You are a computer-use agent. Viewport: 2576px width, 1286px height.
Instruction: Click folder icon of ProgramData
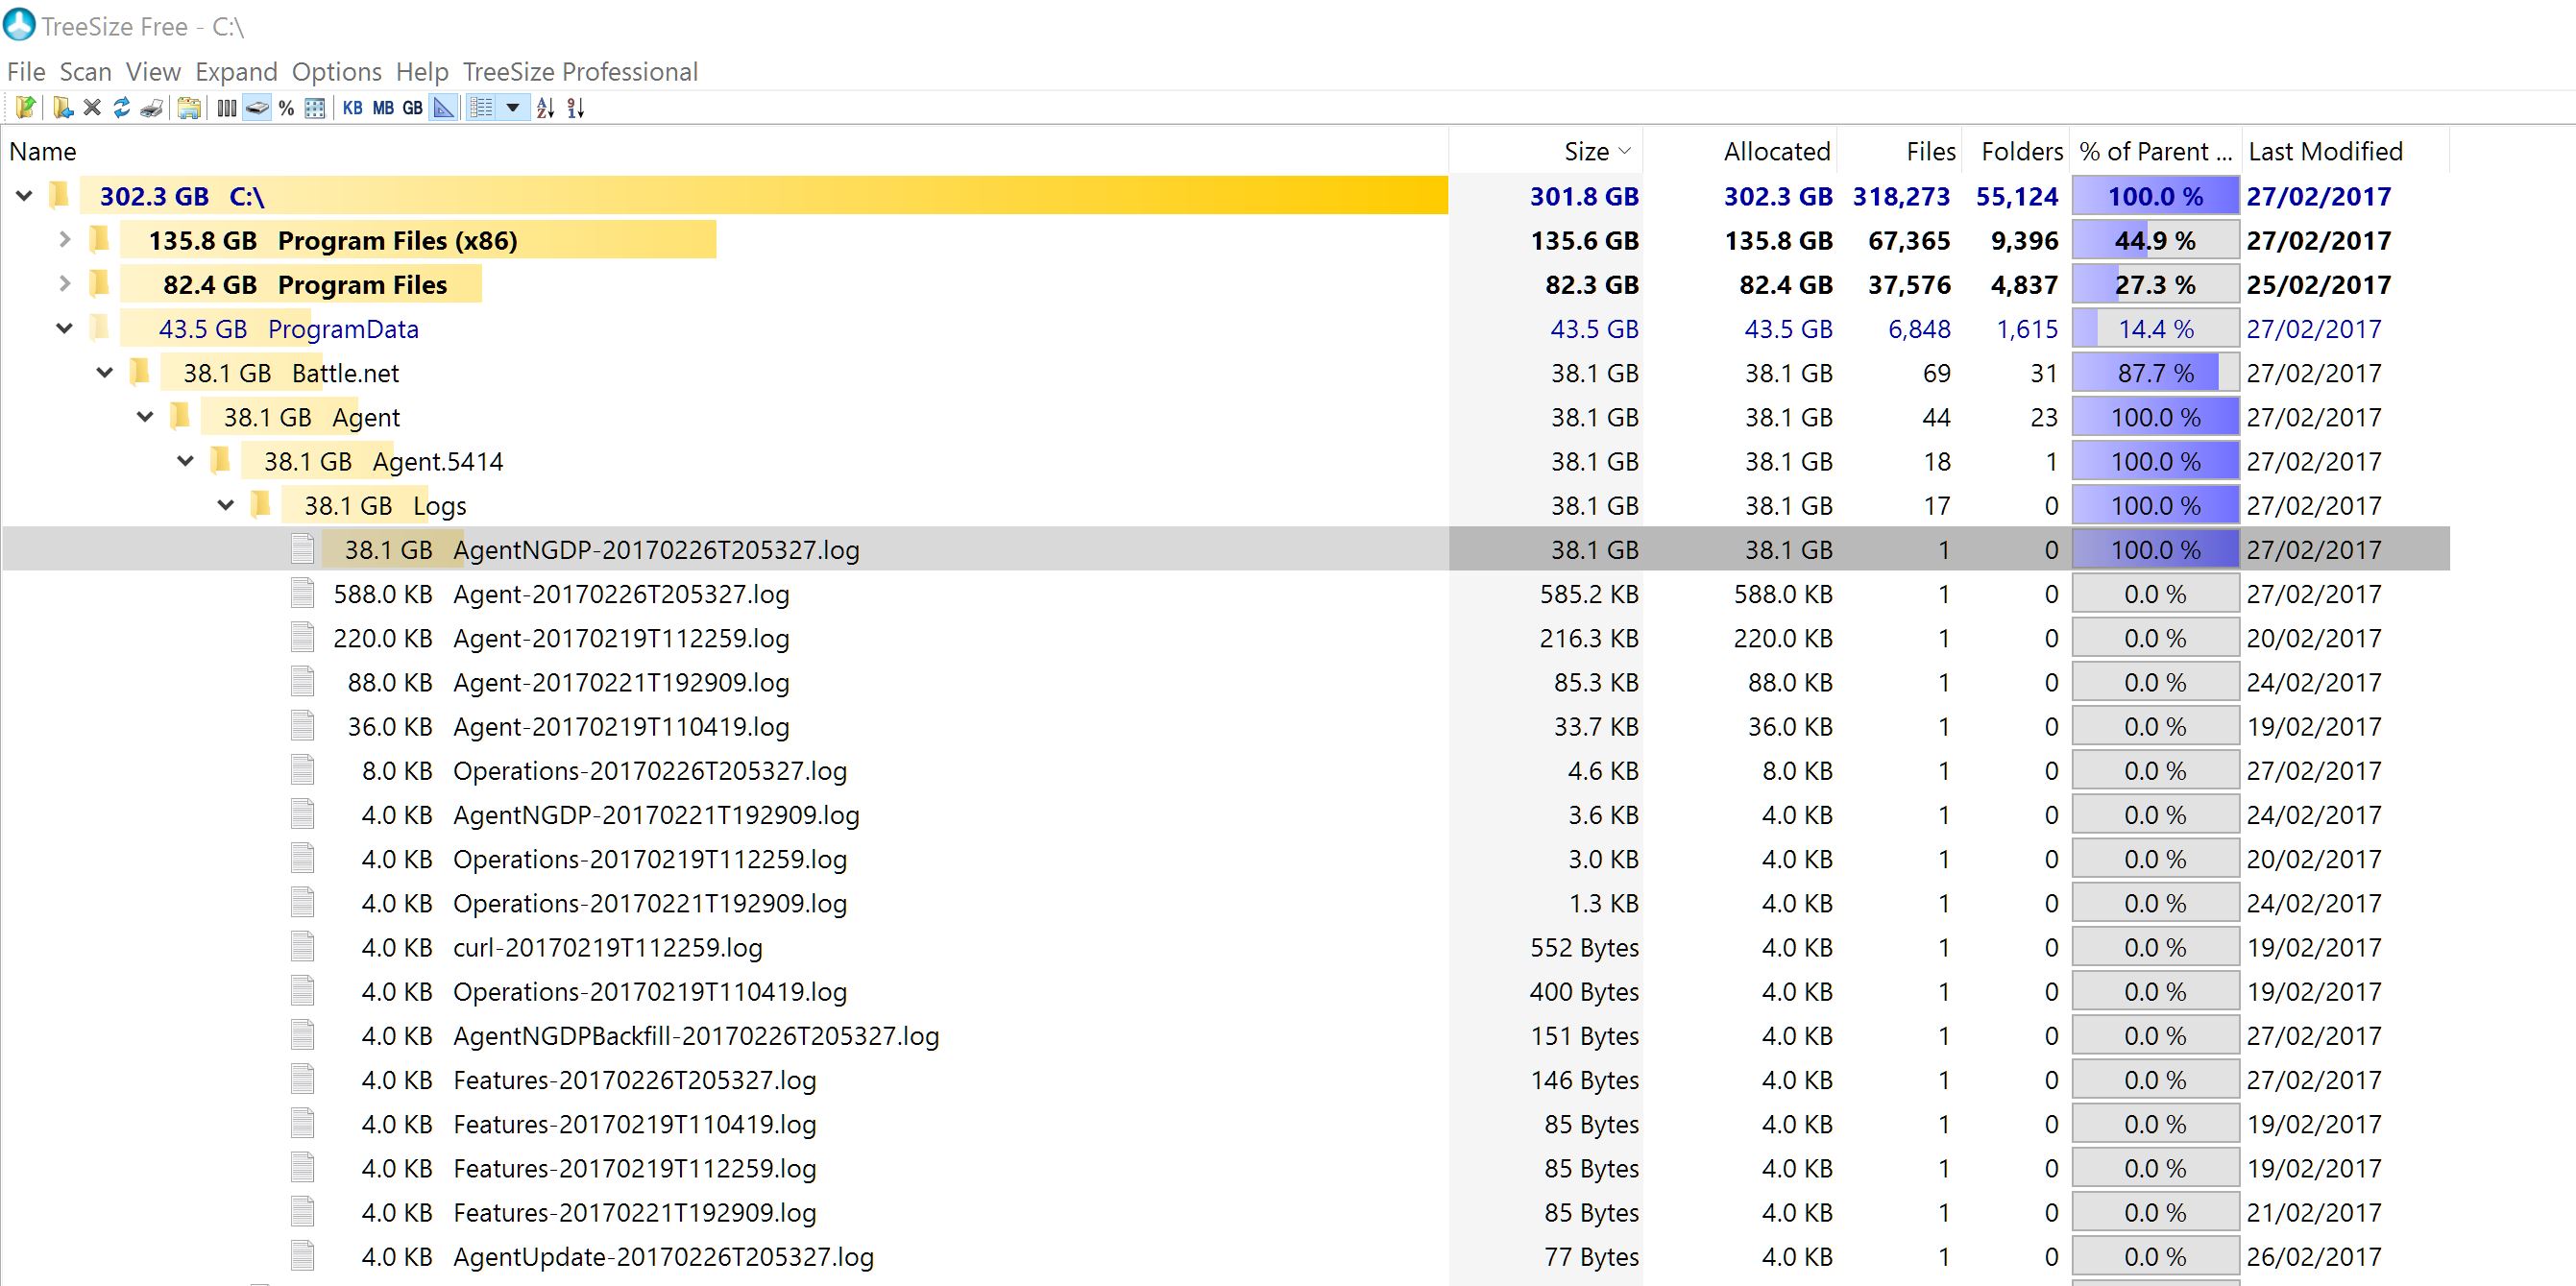click(99, 327)
